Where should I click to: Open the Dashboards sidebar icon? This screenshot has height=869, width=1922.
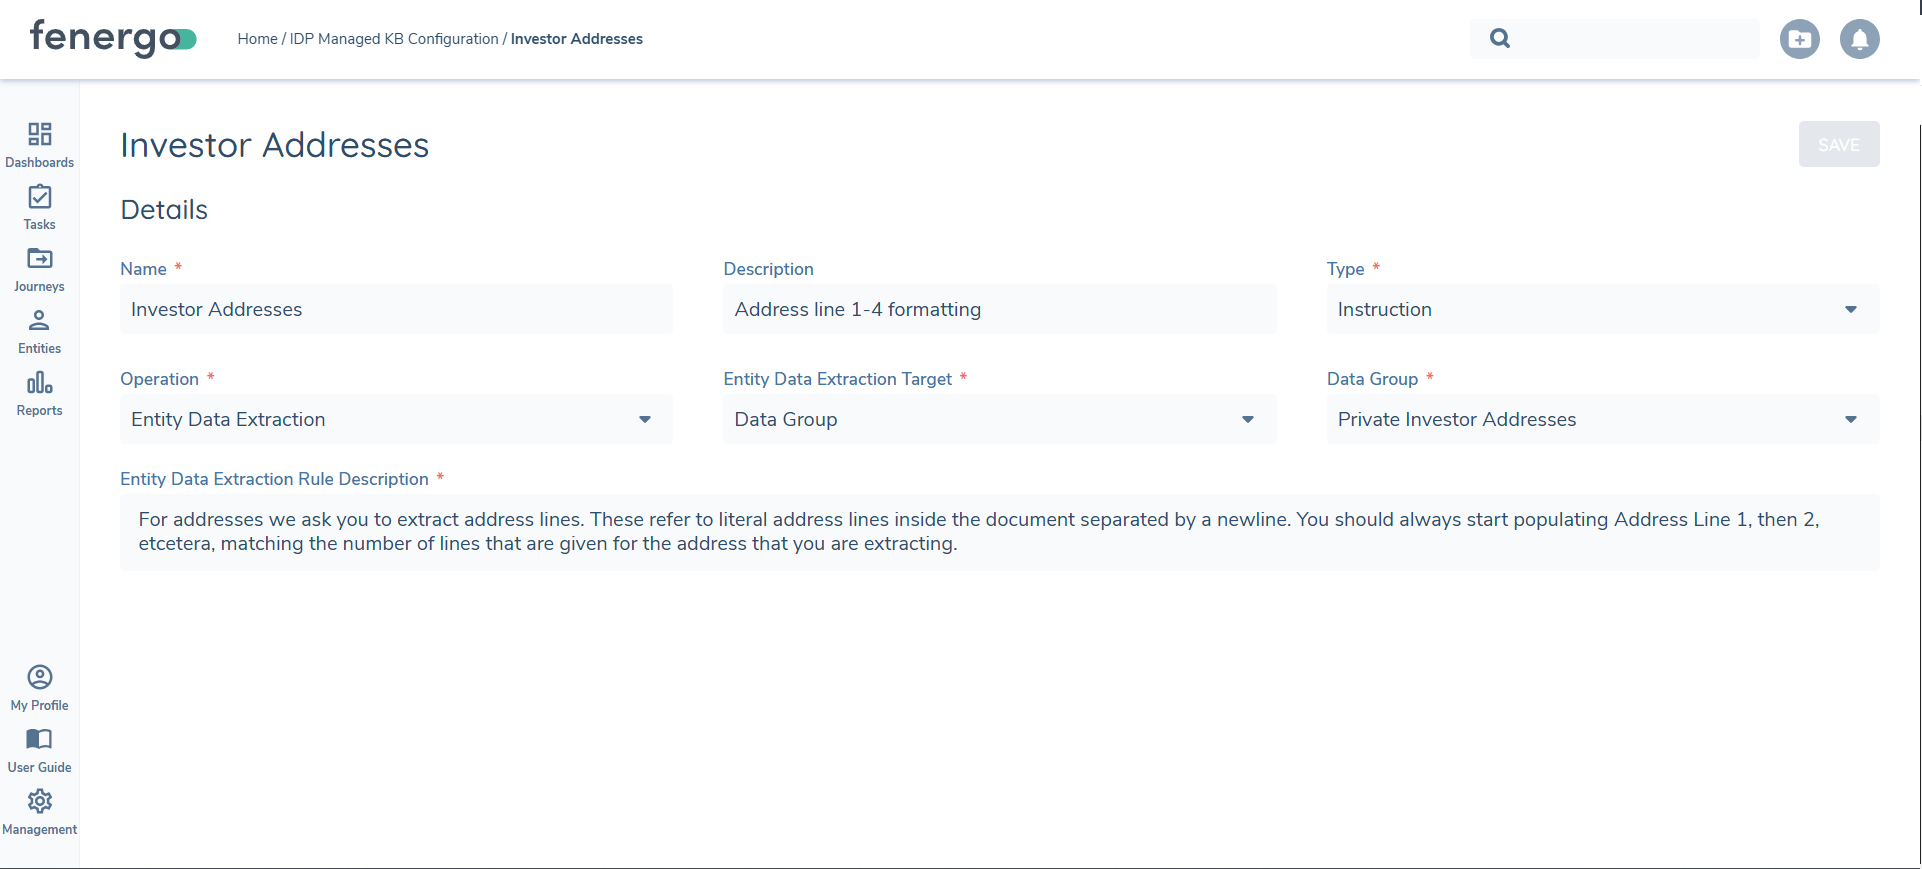point(39,135)
